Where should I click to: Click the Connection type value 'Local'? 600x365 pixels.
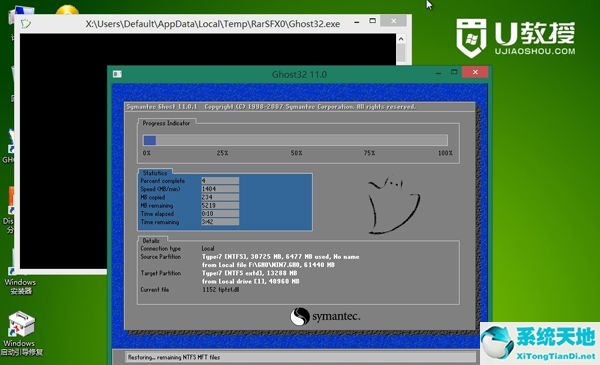tap(208, 248)
